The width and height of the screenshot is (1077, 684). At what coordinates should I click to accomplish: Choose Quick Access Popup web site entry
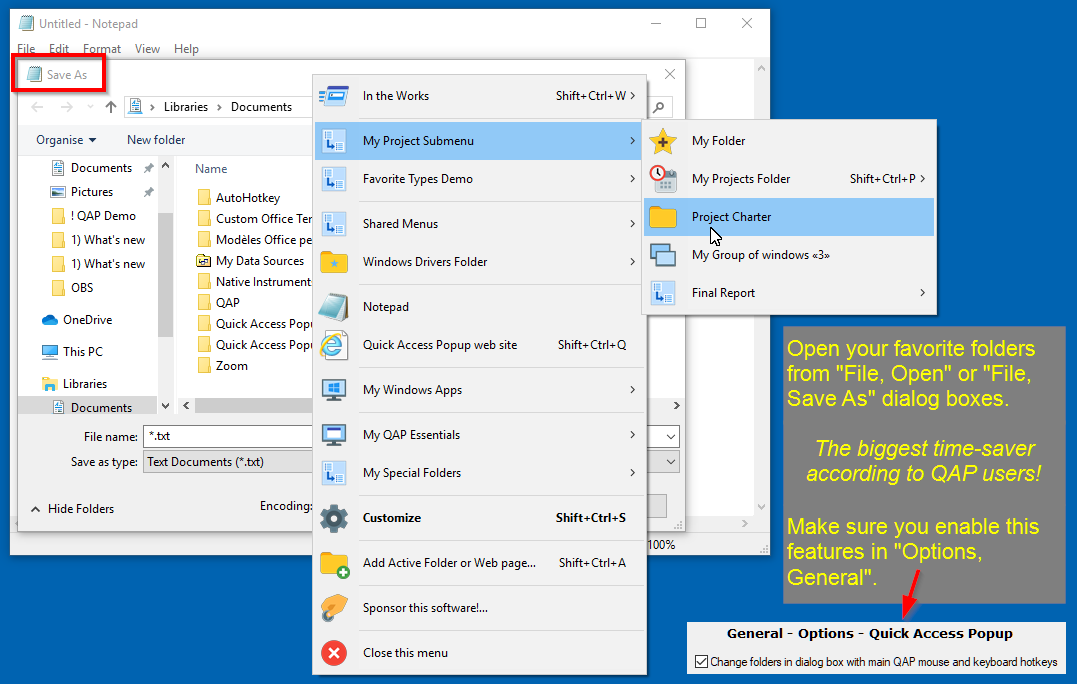point(480,345)
